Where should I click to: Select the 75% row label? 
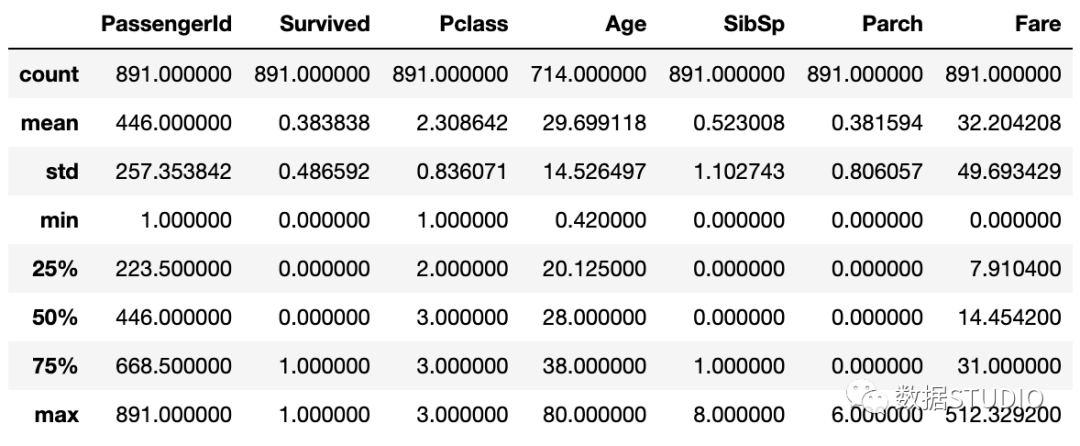pyautogui.click(x=55, y=367)
